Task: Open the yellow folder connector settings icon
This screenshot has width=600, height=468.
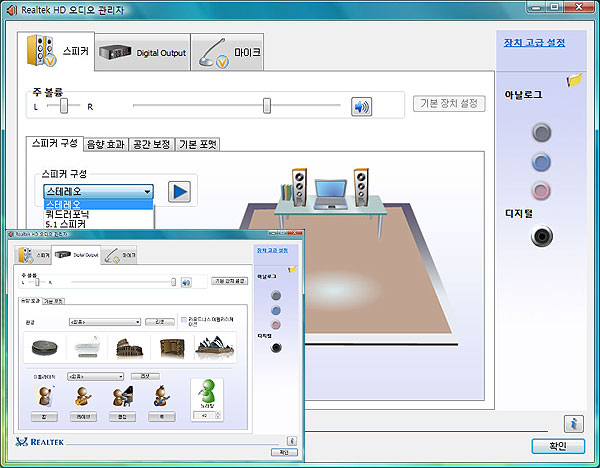Action: (x=574, y=79)
